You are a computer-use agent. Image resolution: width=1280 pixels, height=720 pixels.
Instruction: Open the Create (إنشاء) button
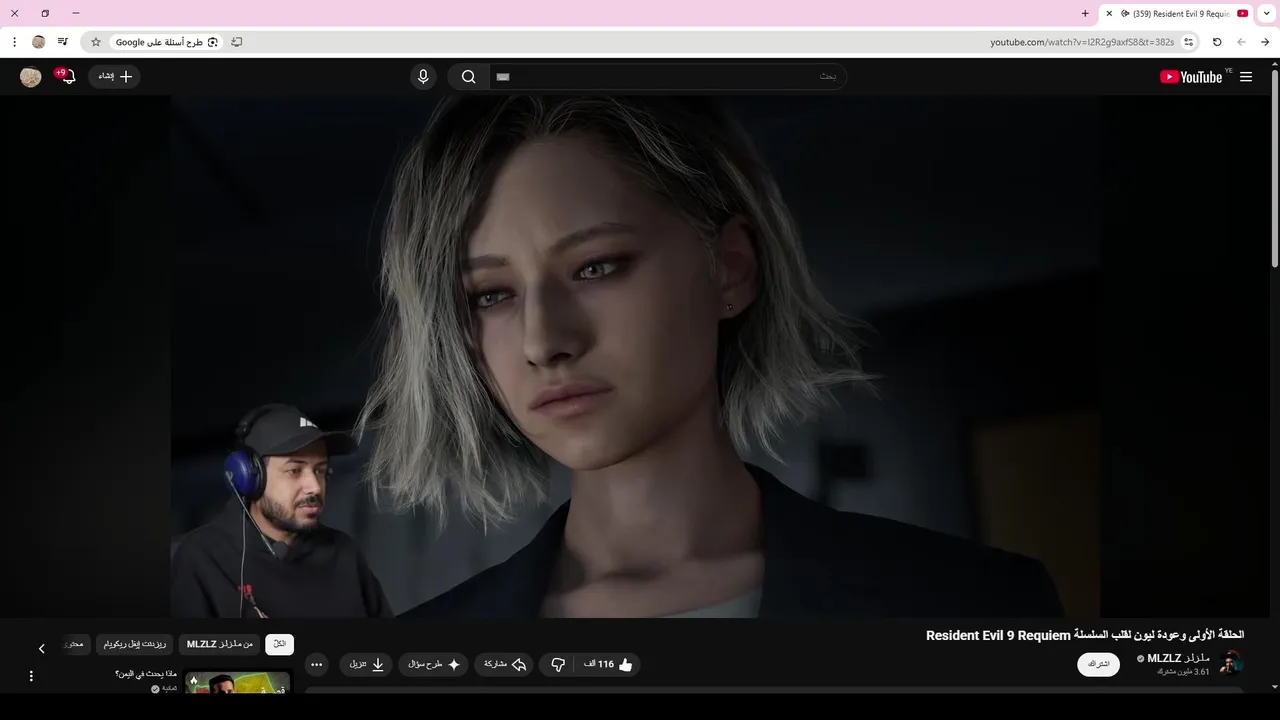(x=115, y=76)
